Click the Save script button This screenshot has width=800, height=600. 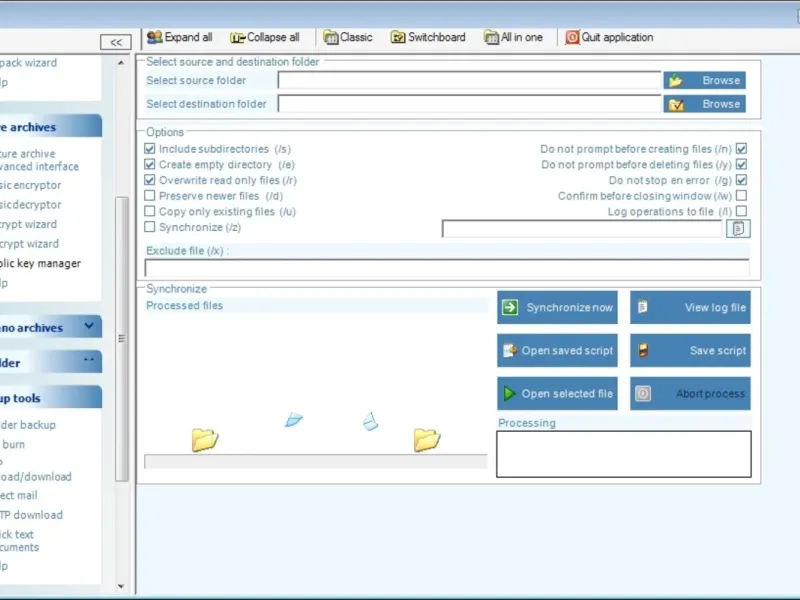click(x=690, y=351)
